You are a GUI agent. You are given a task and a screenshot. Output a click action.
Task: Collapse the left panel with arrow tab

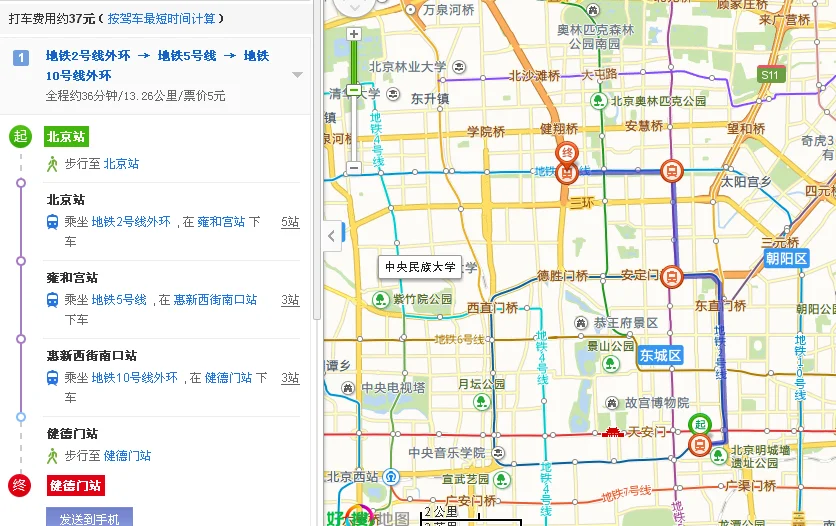click(x=332, y=236)
